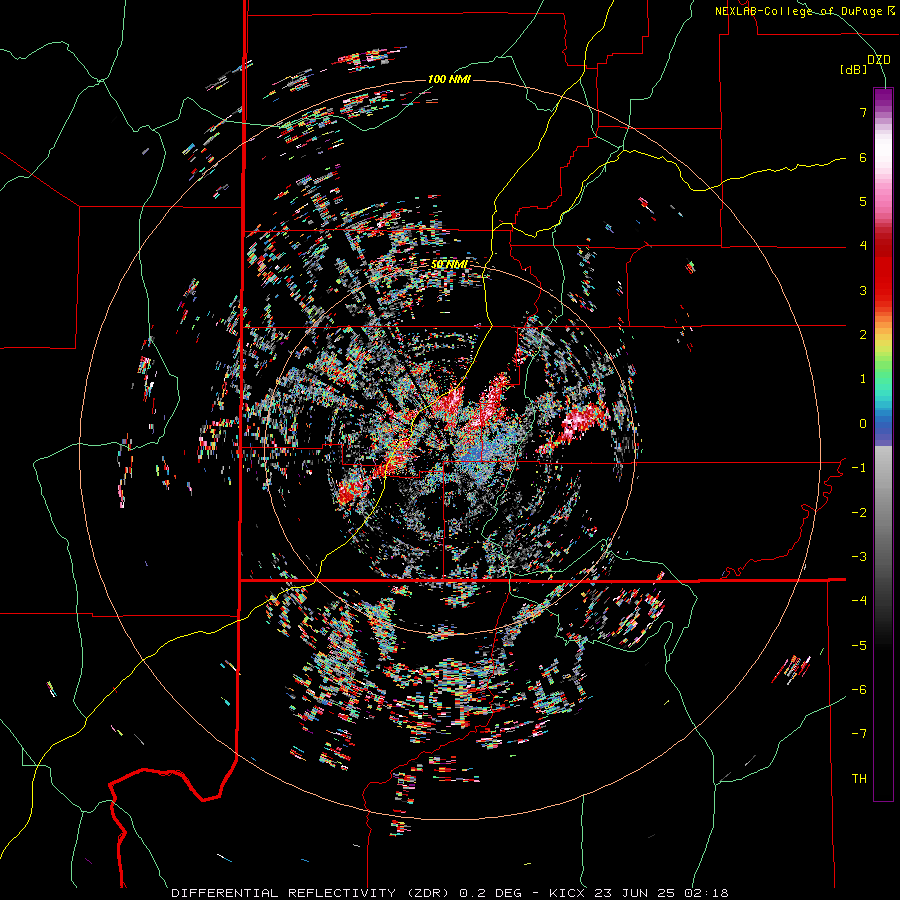
Task: Click the 0 value on the scale
Action: pyautogui.click(x=863, y=424)
